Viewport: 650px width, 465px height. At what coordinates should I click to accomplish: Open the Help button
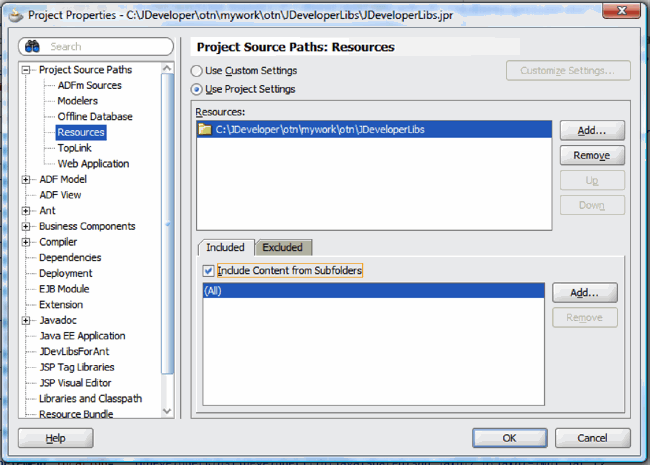[x=56, y=438]
